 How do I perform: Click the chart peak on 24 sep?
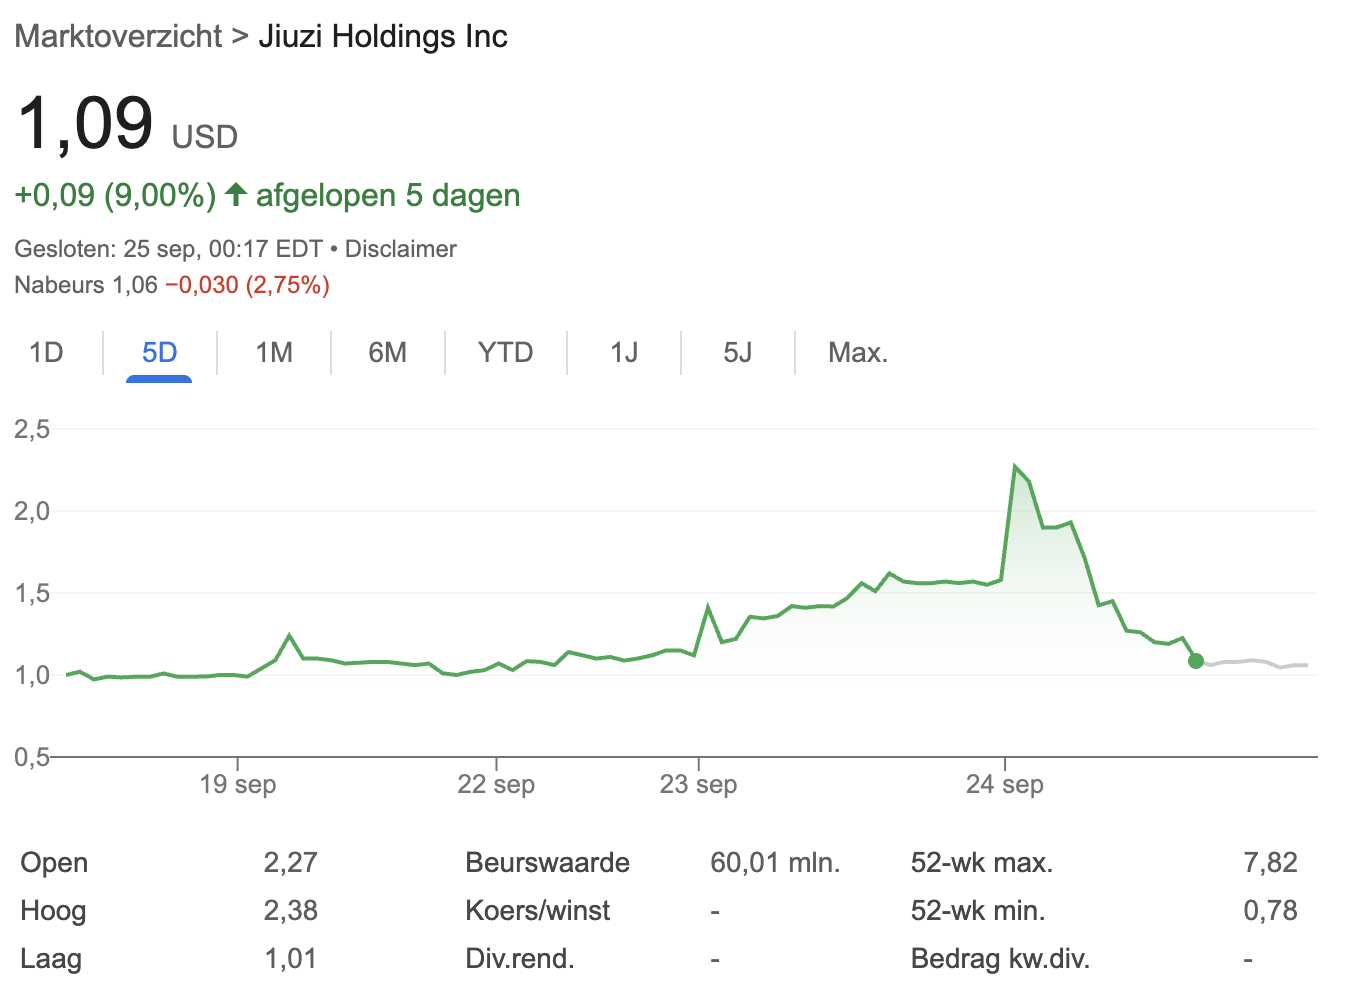pos(1015,467)
